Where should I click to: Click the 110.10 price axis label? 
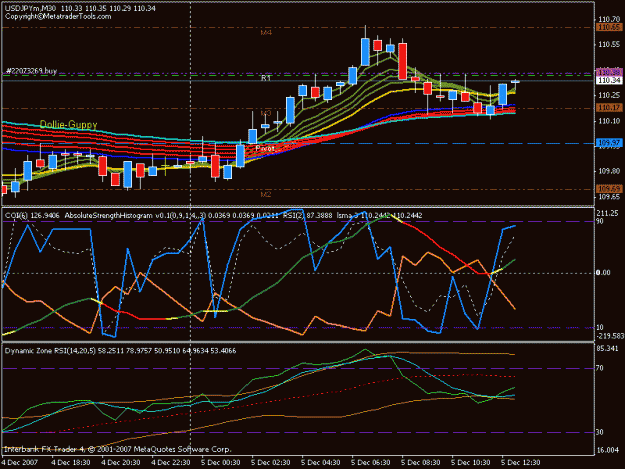[x=609, y=121]
